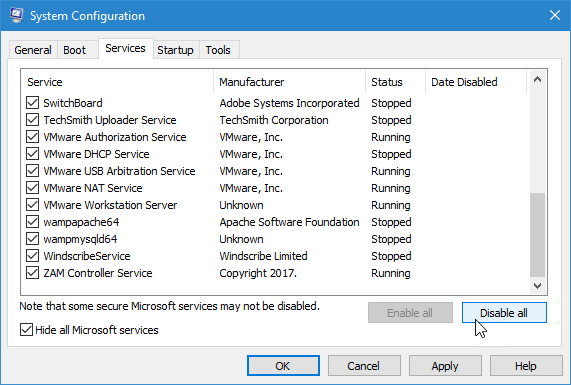Click Running status of ZAM Controller Service
This screenshot has height=385, width=571.
click(x=391, y=273)
